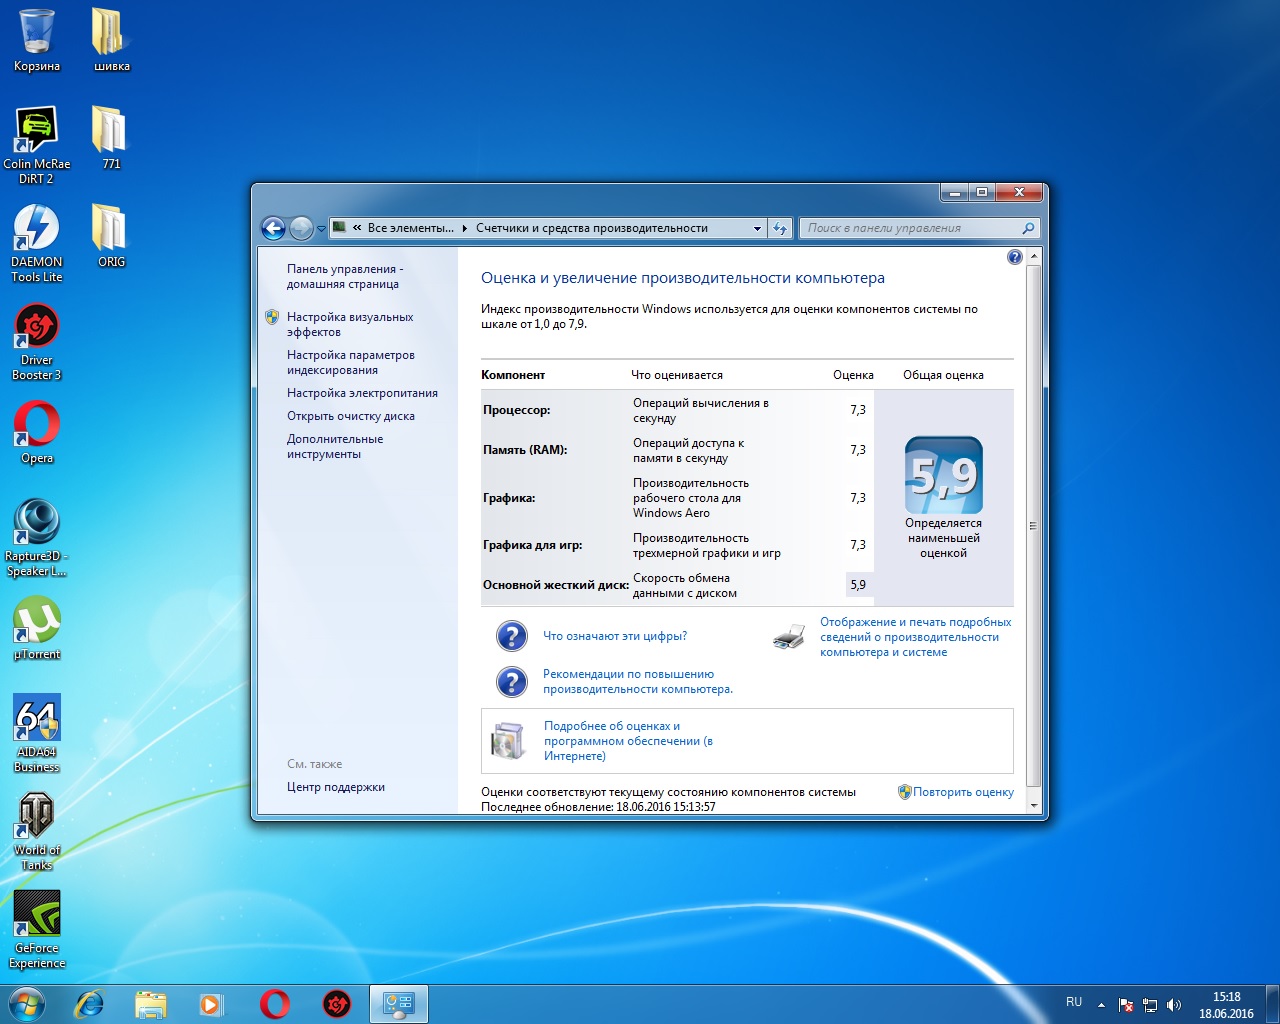Viewport: 1280px width, 1024px height.
Task: Open the volume speaker tray icon
Action: click(x=1174, y=1005)
